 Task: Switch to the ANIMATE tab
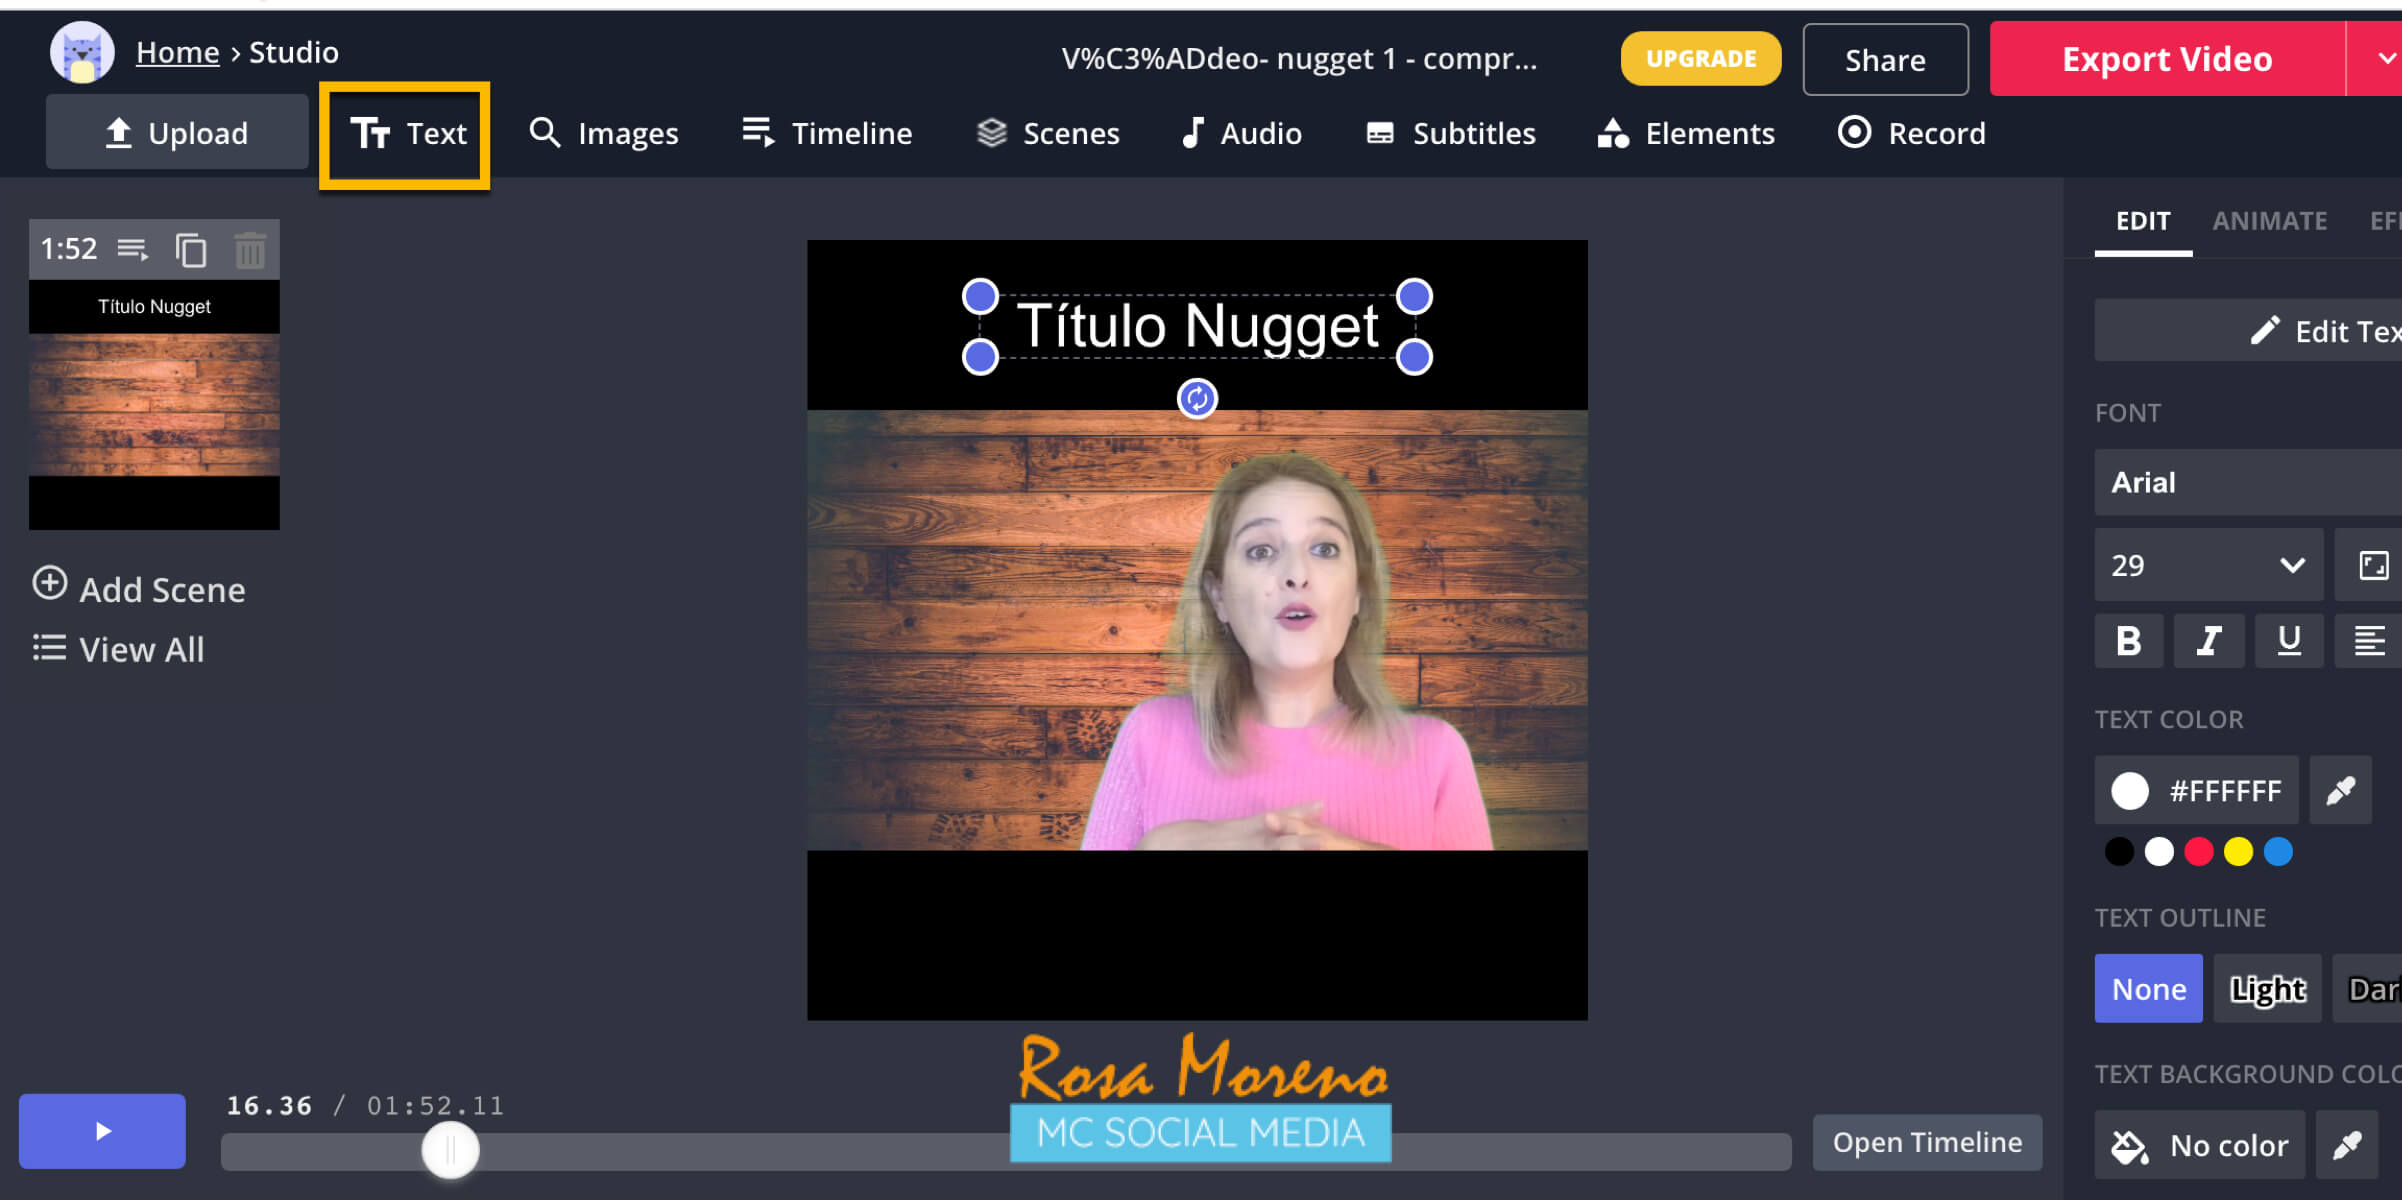coord(2269,221)
